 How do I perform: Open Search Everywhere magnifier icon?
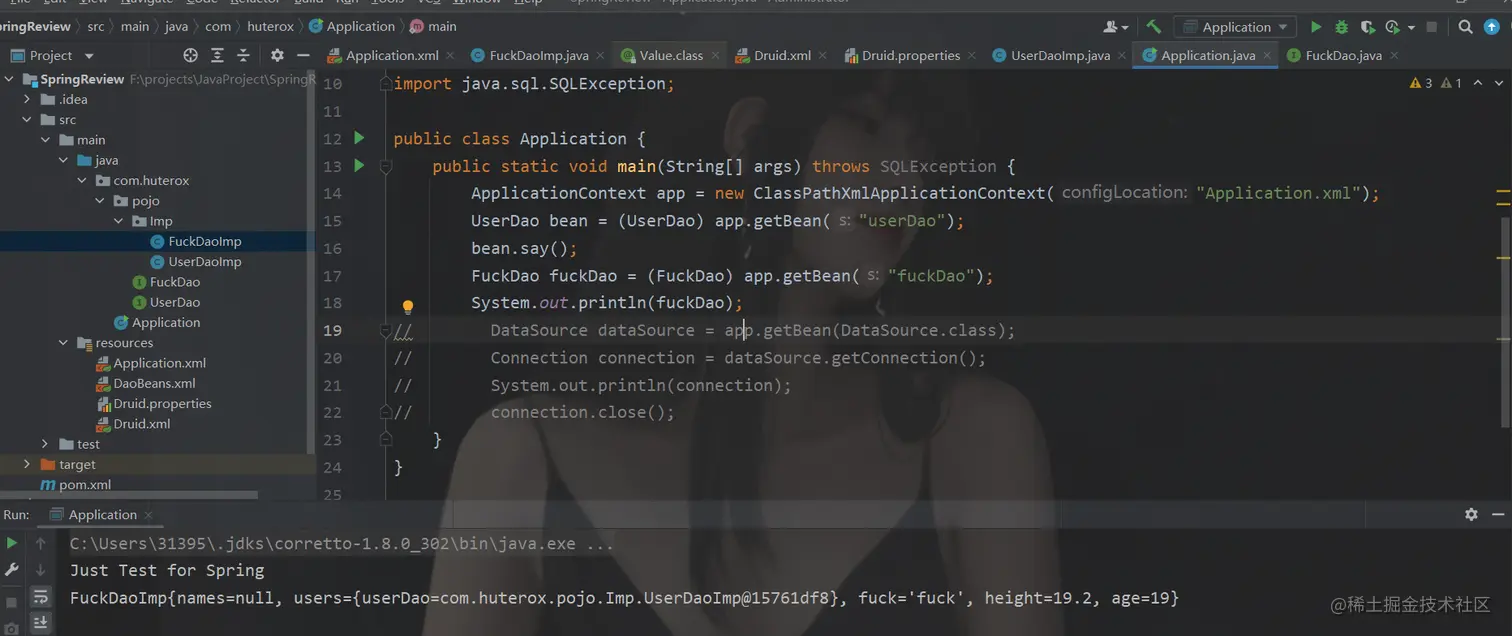point(1465,27)
